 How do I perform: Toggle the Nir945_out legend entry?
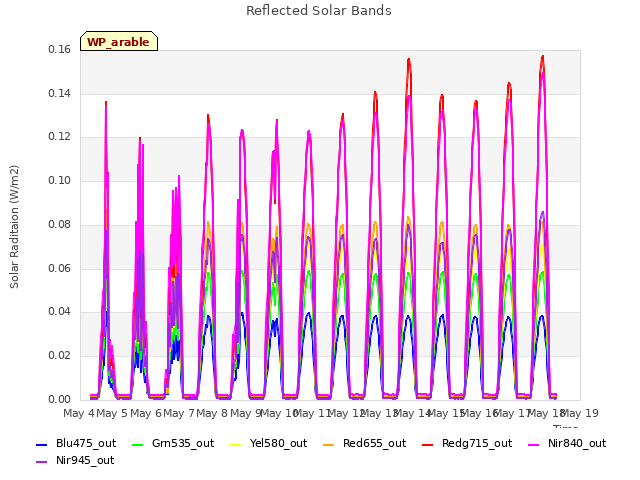tap(75, 460)
